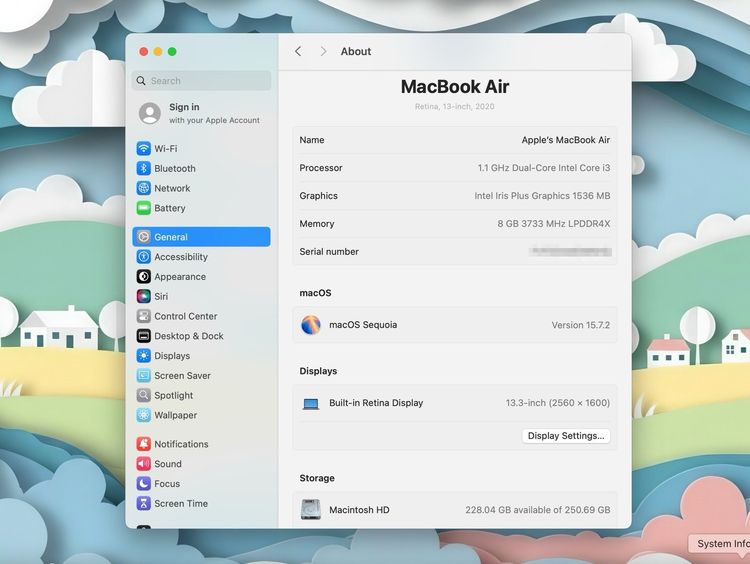Click the System Info button on desktop edge
Image resolution: width=750 pixels, height=564 pixels.
pyautogui.click(x=720, y=543)
